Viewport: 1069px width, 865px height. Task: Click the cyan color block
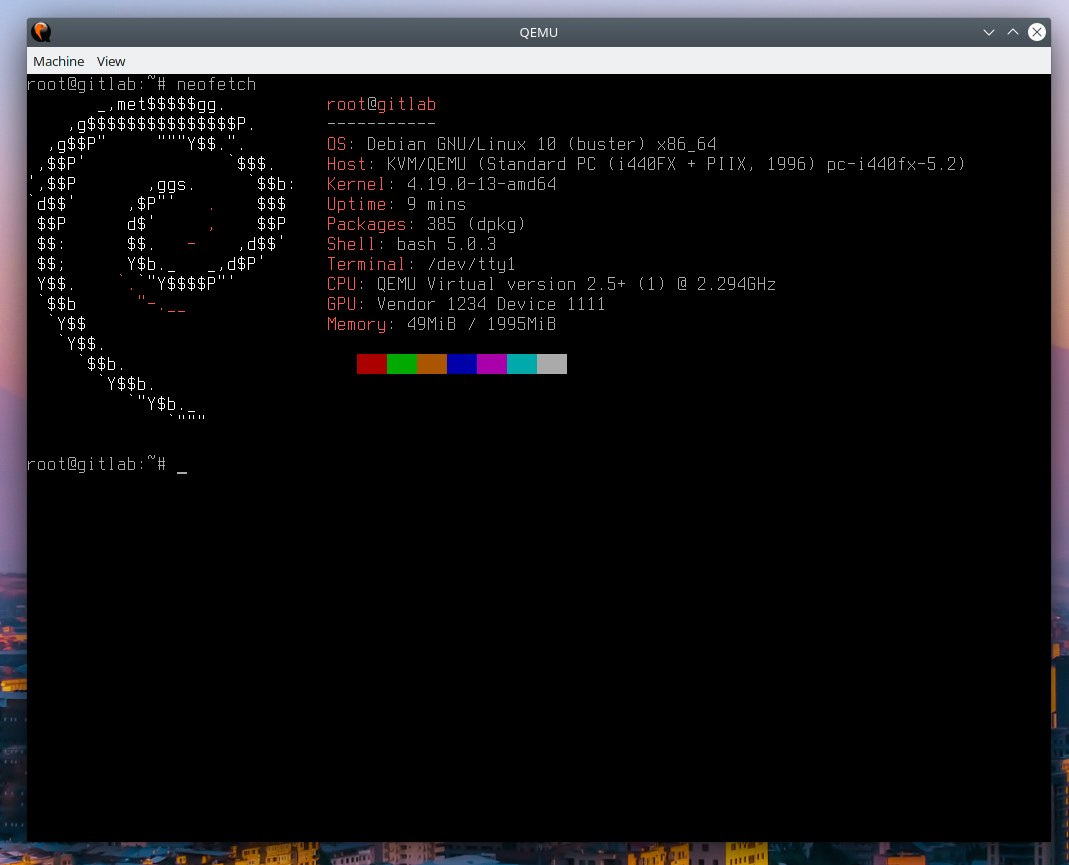[522, 364]
